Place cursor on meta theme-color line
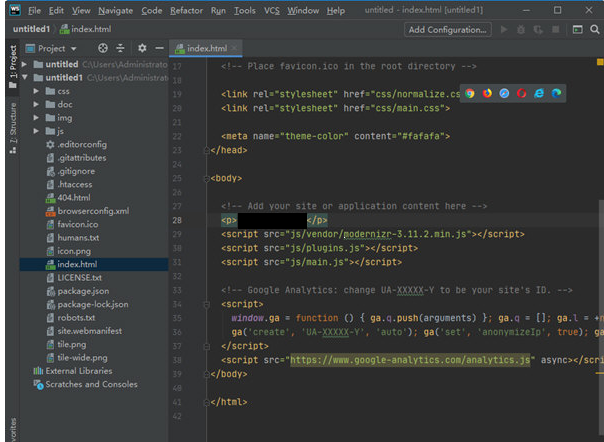 coord(335,136)
